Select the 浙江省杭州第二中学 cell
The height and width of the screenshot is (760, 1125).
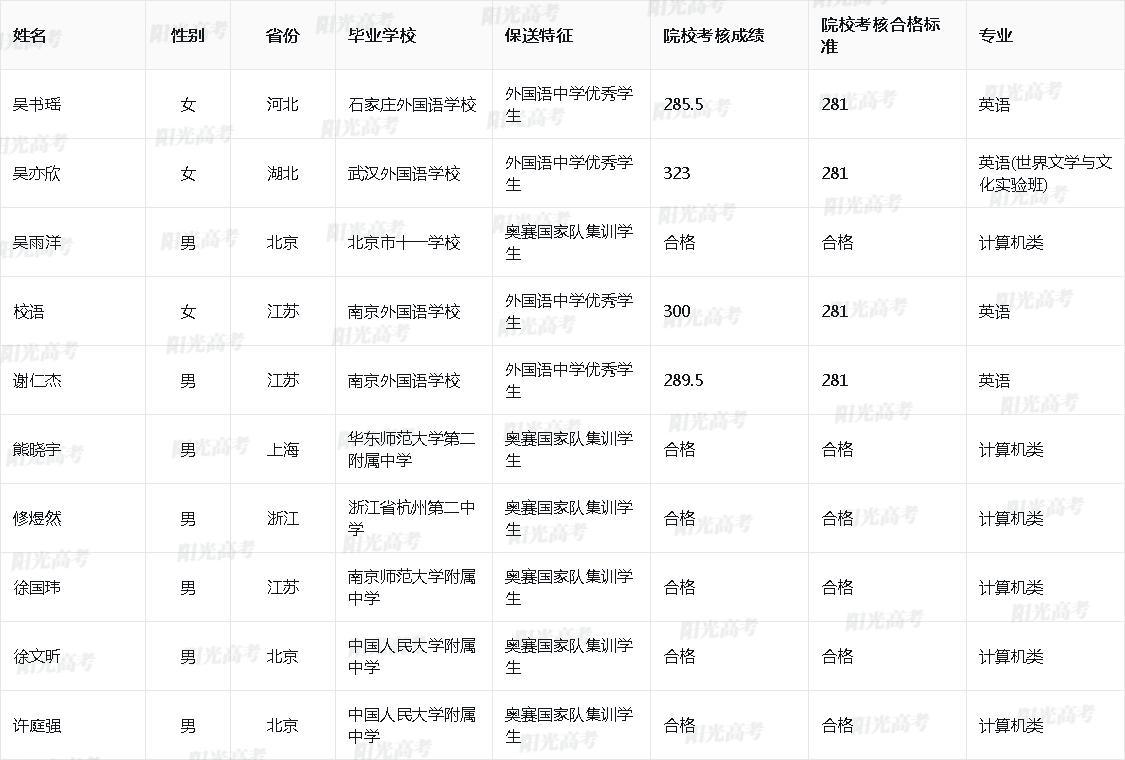click(x=412, y=518)
